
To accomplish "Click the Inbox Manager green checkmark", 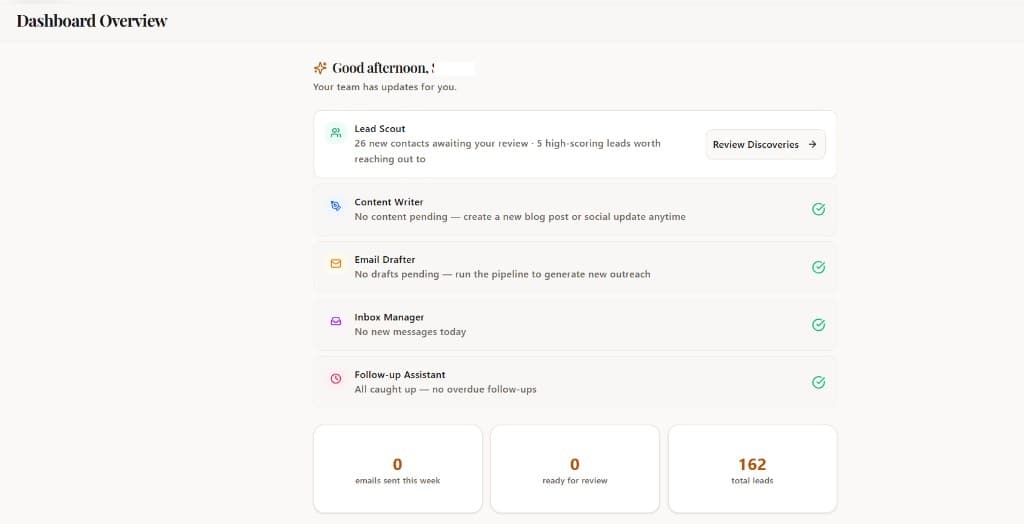I will 818,325.
